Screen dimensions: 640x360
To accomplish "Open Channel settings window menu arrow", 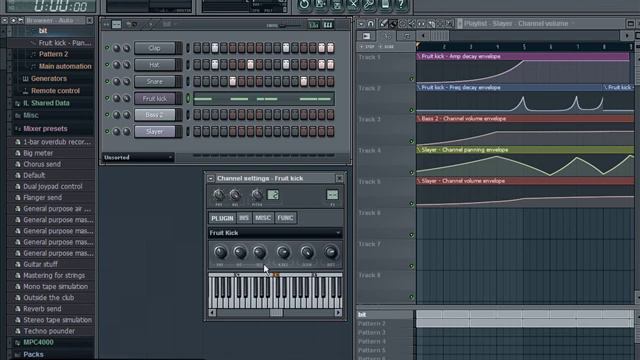I will pos(211,179).
